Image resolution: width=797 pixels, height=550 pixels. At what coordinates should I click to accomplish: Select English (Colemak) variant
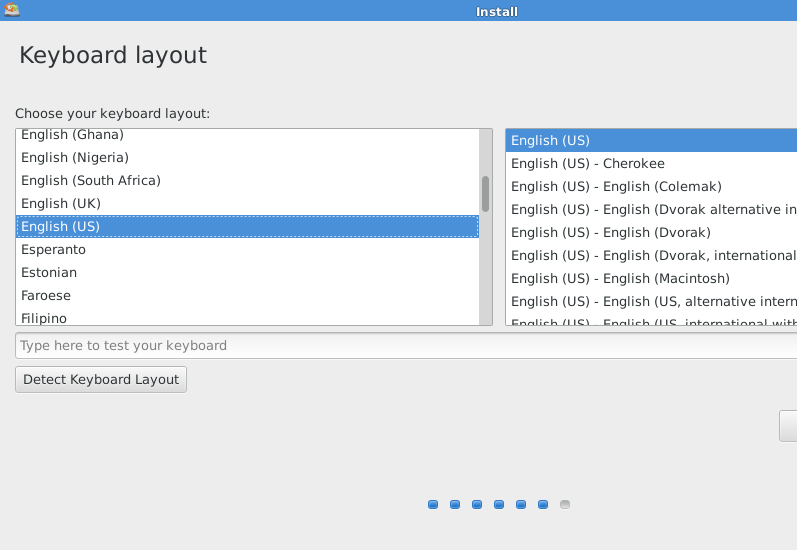[x=616, y=186]
